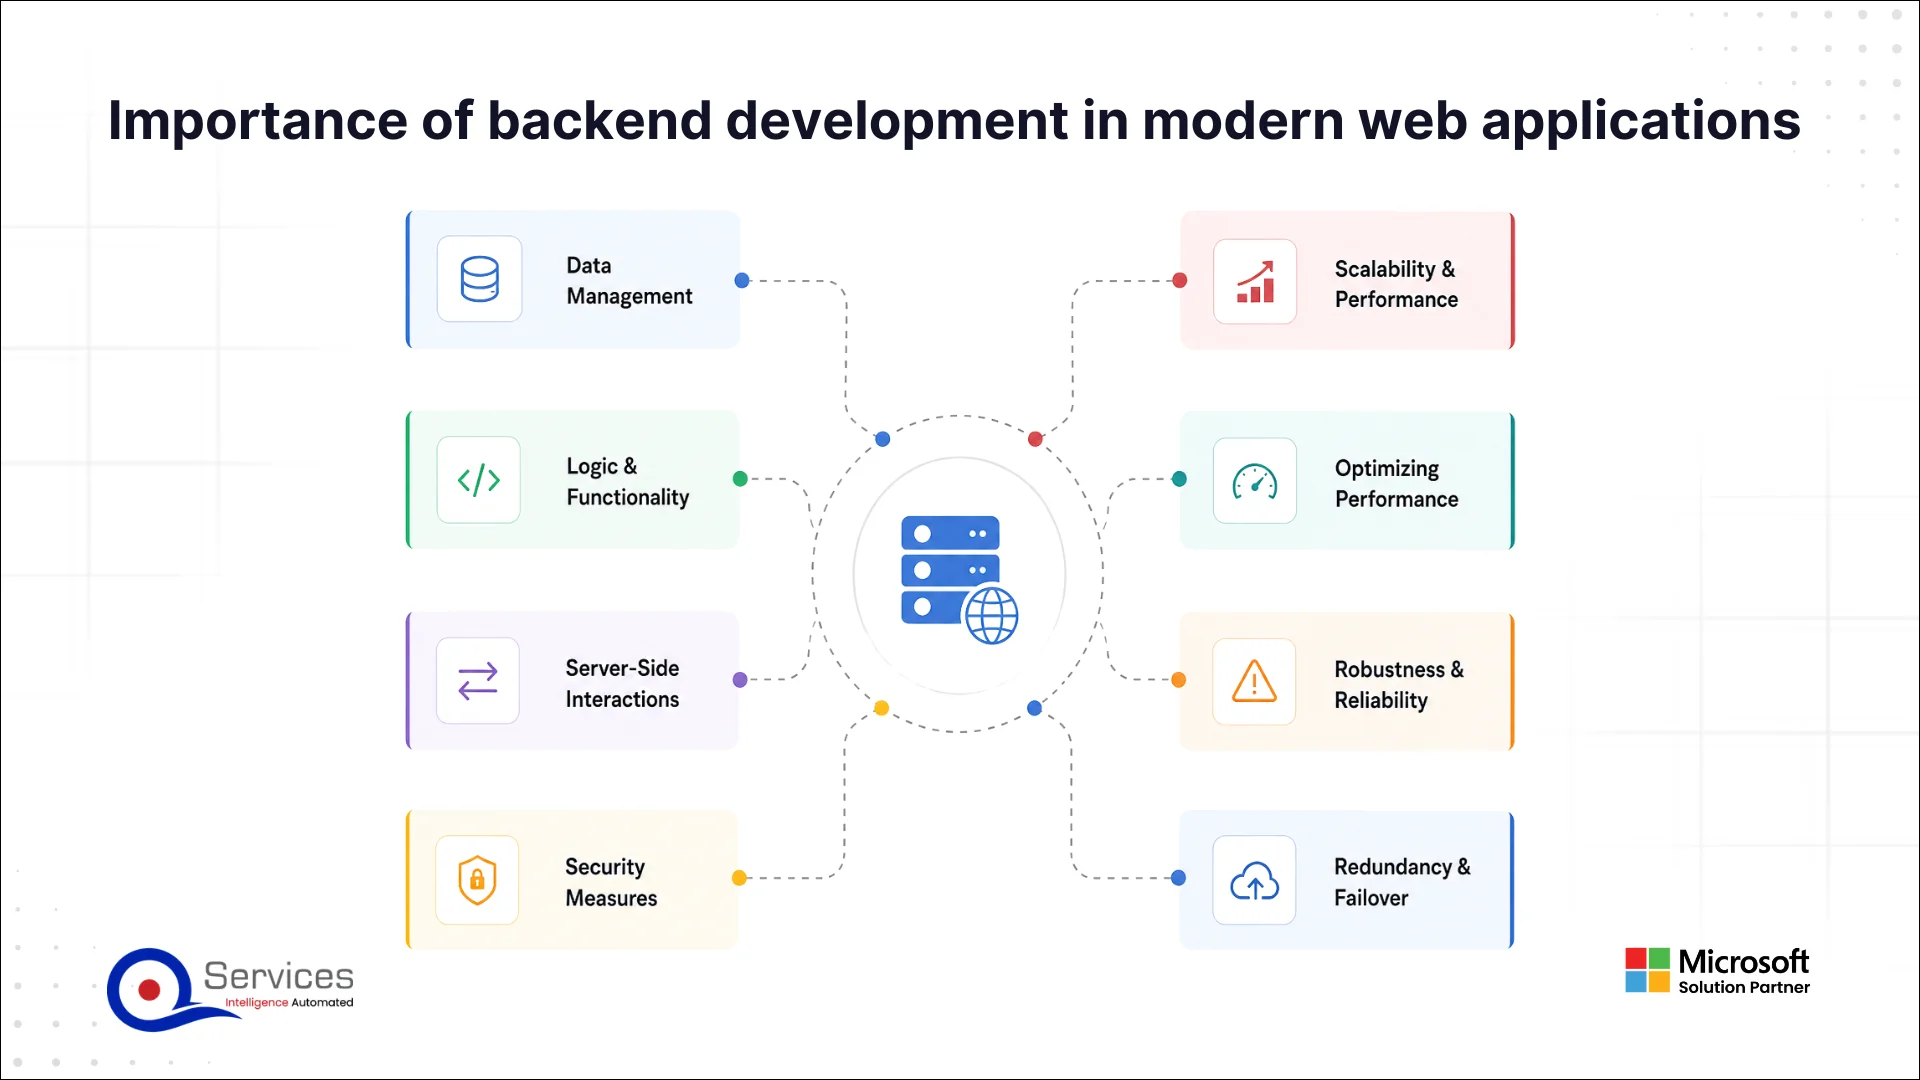
Task: Click the swap arrows icon for Server-Side Interactions
Action: pyautogui.click(x=478, y=681)
